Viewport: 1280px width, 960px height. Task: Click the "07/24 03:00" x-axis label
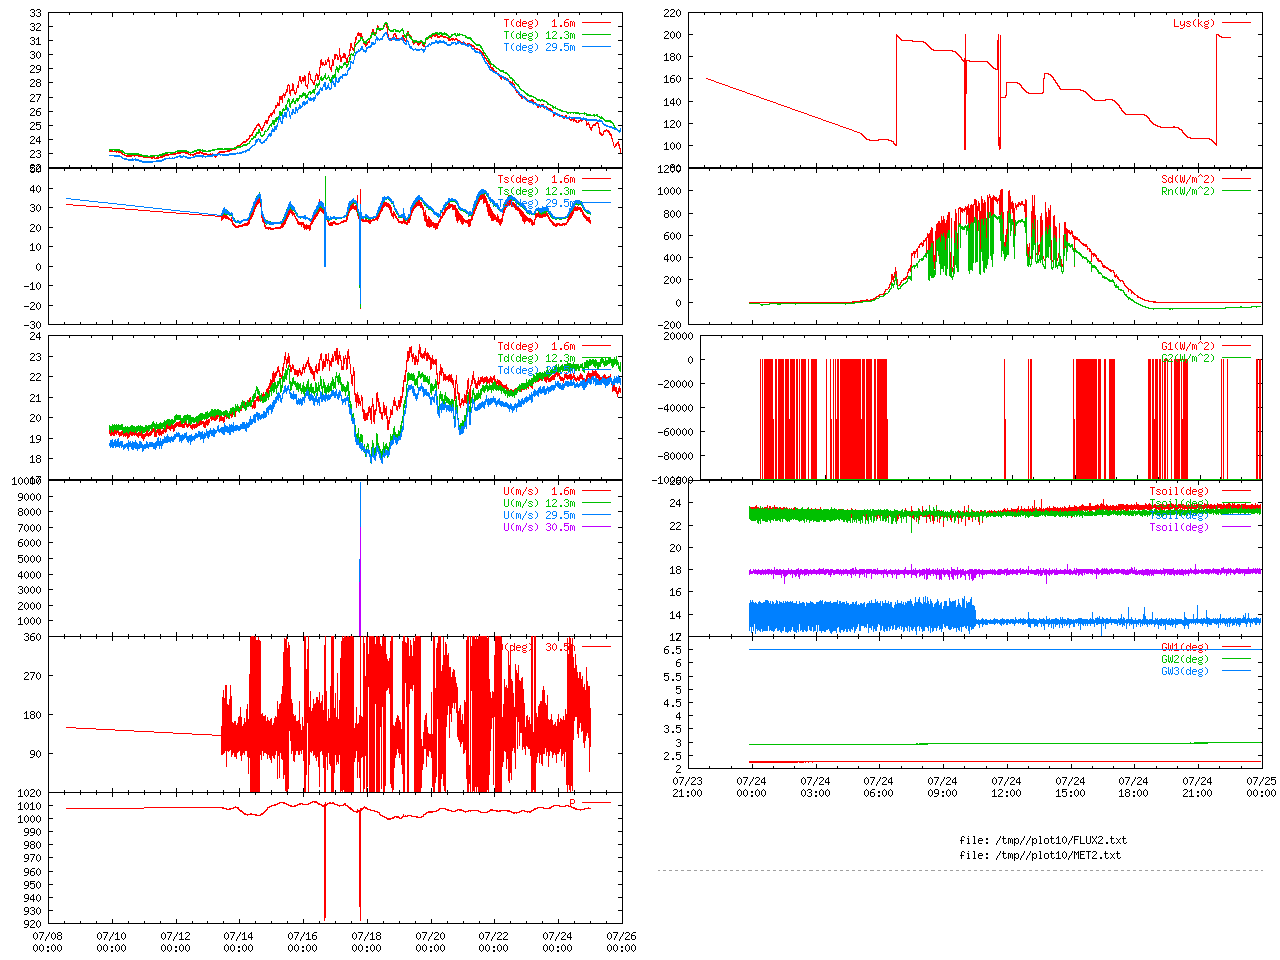tap(815, 787)
